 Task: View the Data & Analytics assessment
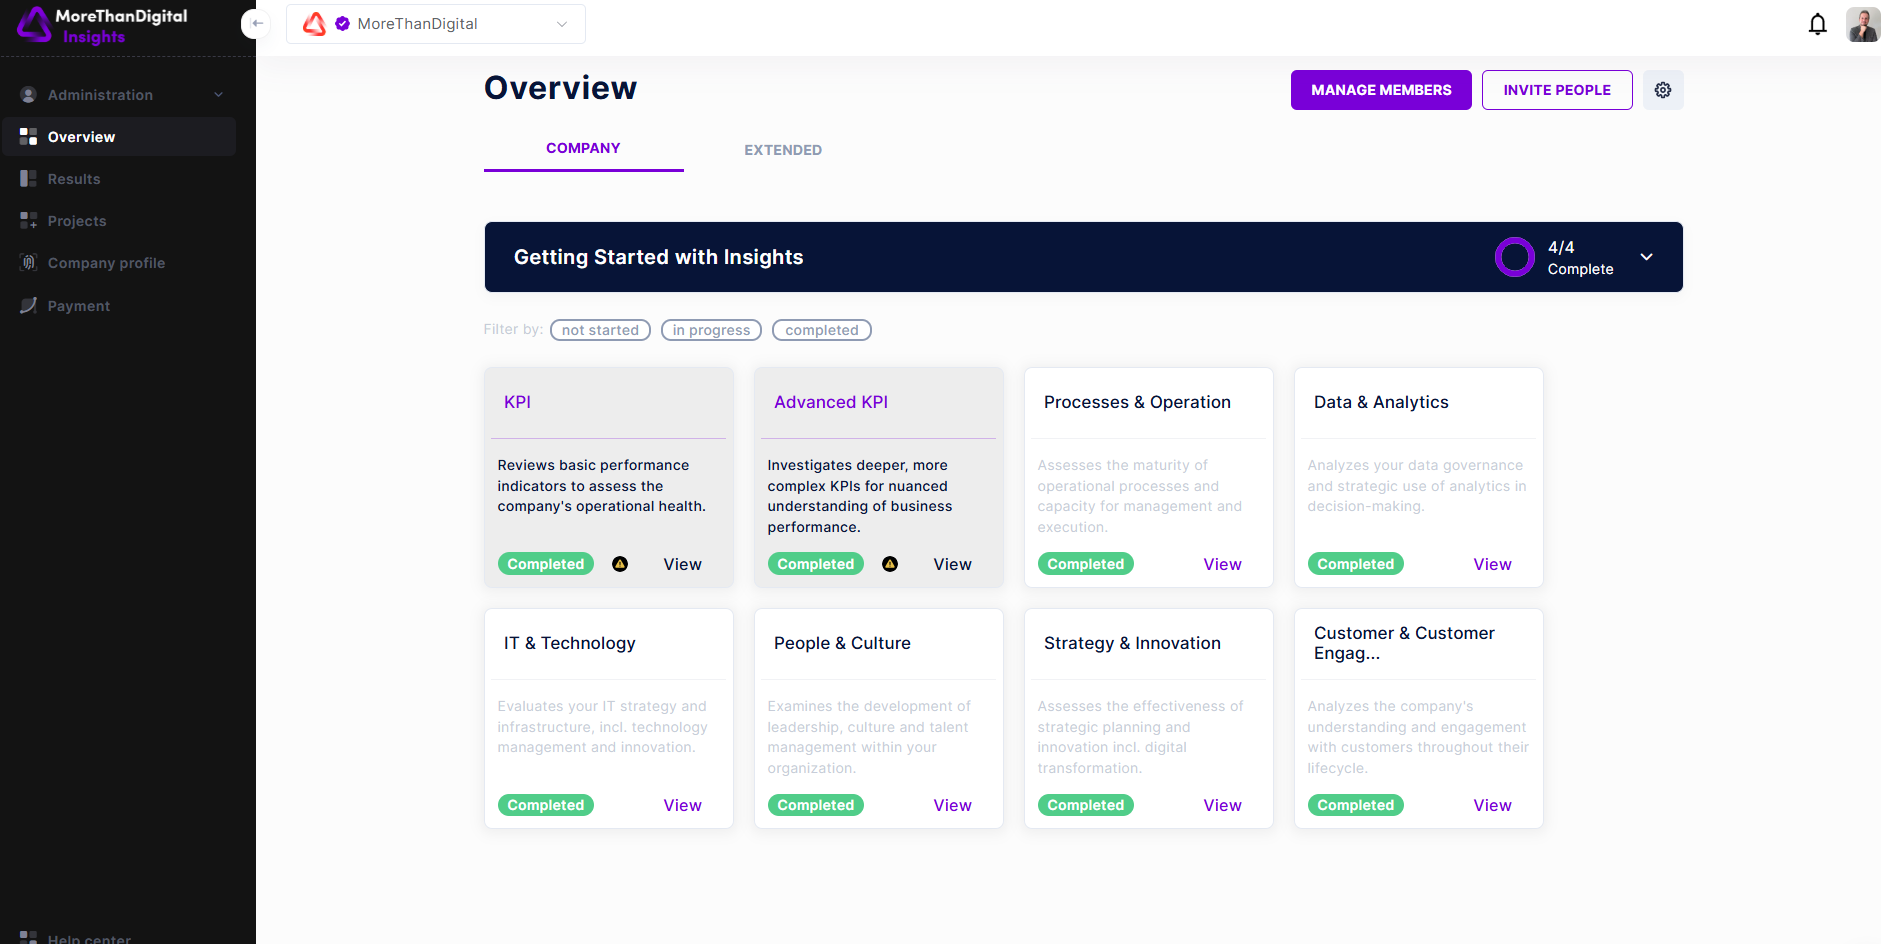(1491, 564)
